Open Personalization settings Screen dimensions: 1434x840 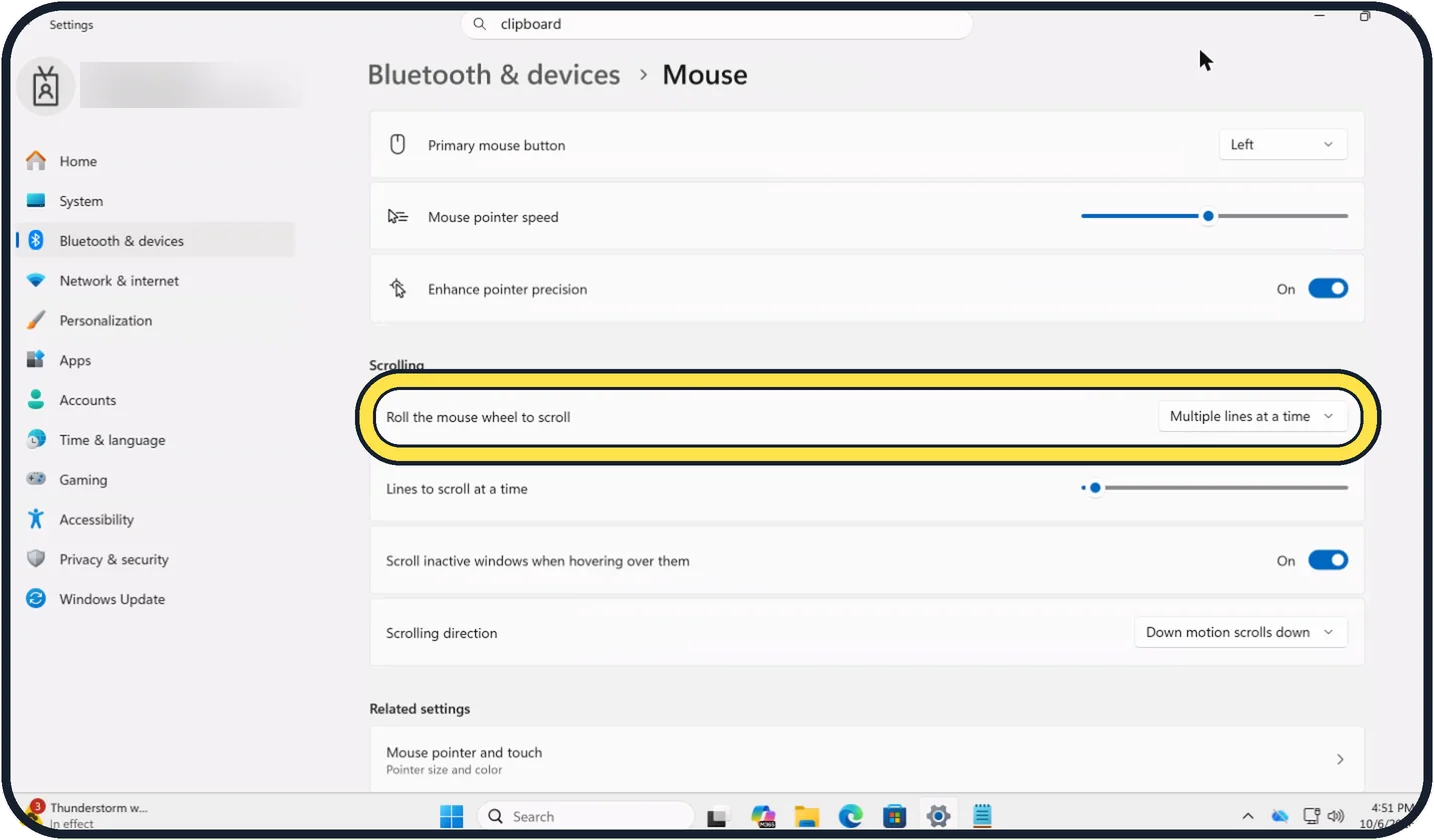(105, 321)
